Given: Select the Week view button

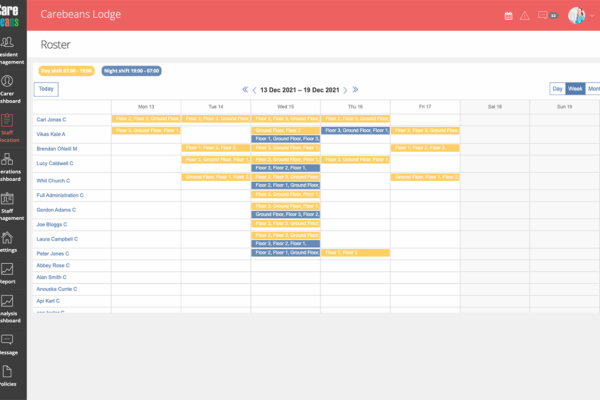Looking at the screenshot, I should (x=575, y=89).
